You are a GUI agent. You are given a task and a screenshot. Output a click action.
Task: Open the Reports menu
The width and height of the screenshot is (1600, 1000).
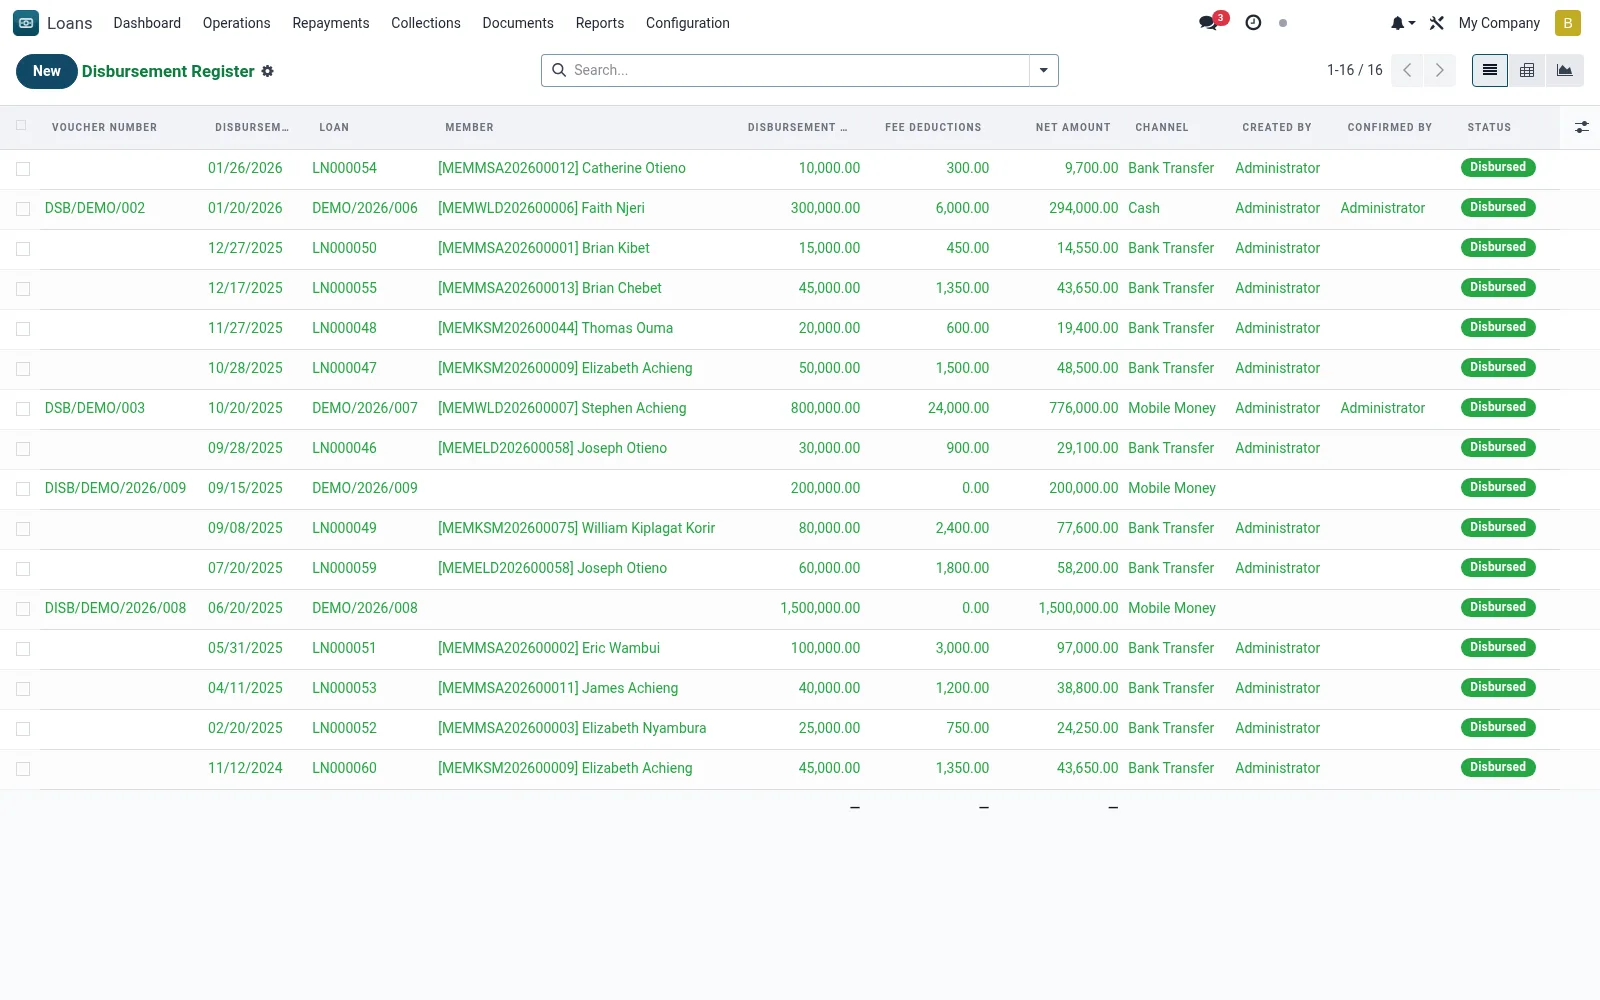pos(600,23)
